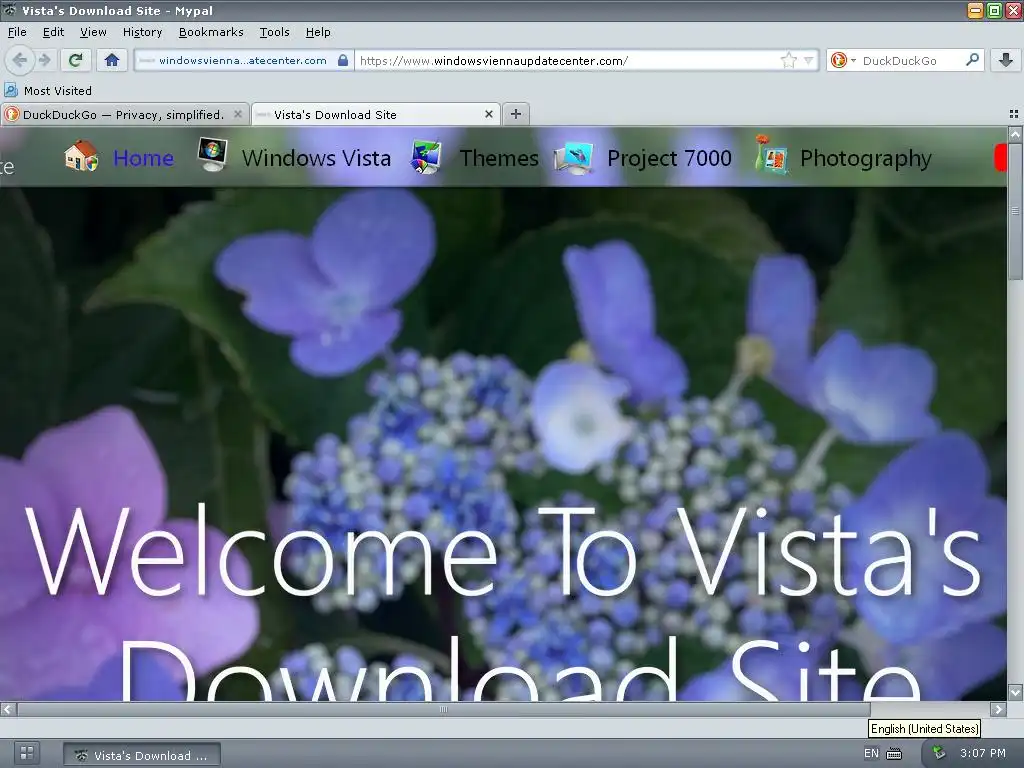Click the house icon beside Home
Viewport: 1024px width, 768px height.
(82, 157)
